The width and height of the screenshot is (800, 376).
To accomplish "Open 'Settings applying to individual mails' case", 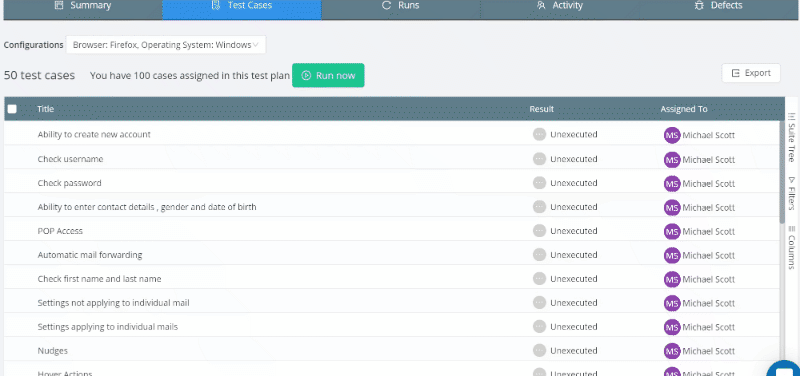I will coord(108,327).
